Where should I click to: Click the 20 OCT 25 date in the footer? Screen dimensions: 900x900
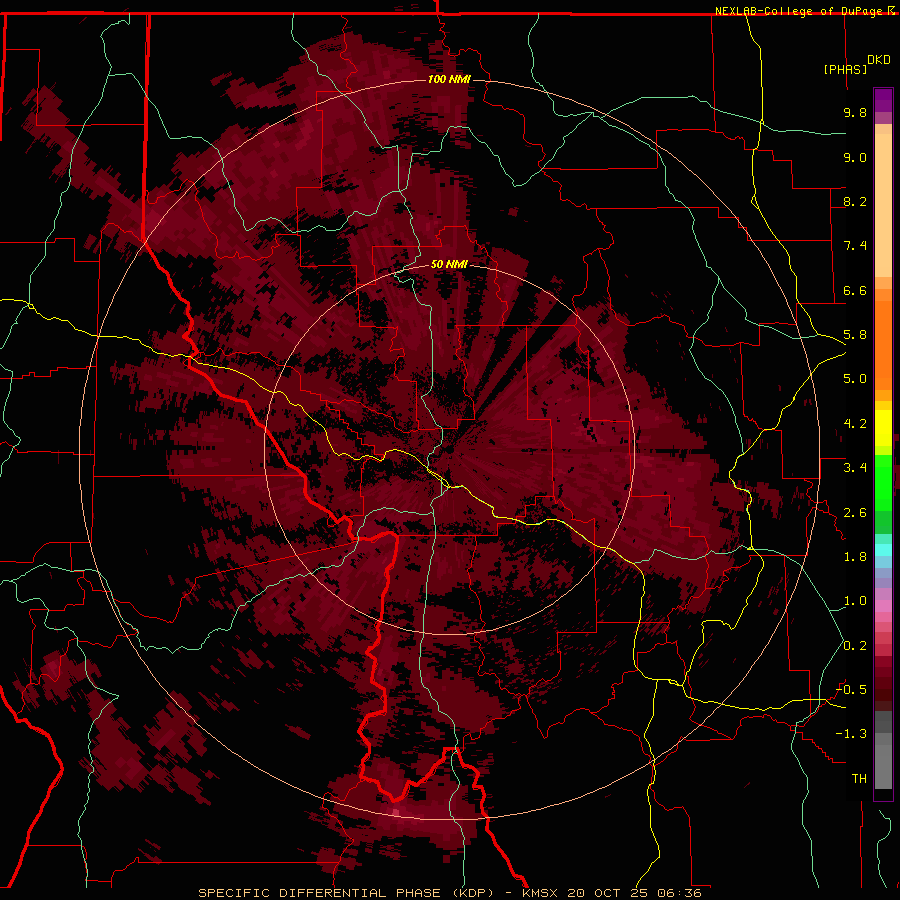[608, 893]
